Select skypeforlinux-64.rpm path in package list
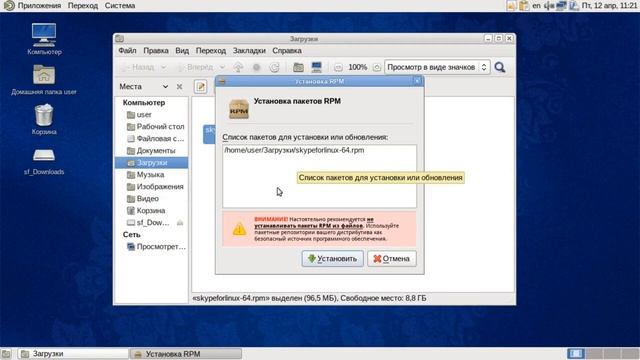This screenshot has width=640, height=360. pyautogui.click(x=294, y=150)
